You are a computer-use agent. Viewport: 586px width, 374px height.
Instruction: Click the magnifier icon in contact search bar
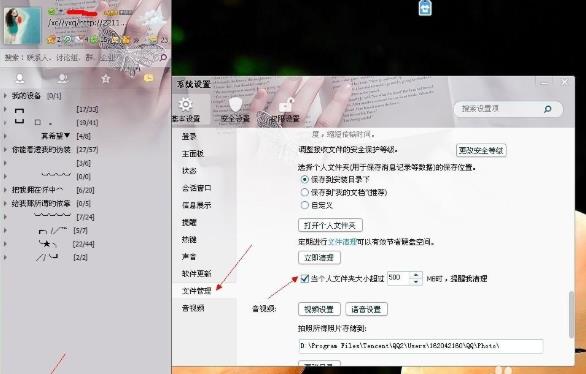[x=163, y=57]
